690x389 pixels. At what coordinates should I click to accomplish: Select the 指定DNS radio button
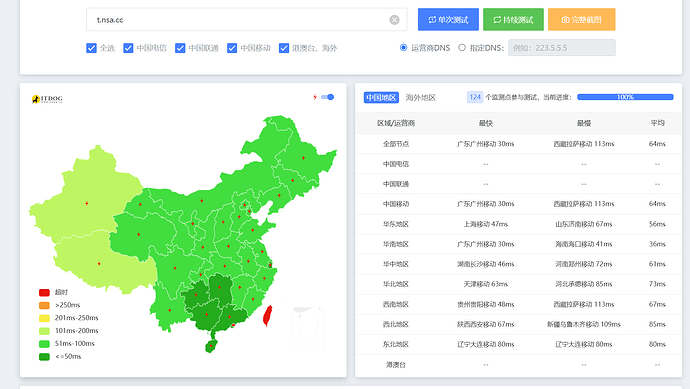click(462, 48)
